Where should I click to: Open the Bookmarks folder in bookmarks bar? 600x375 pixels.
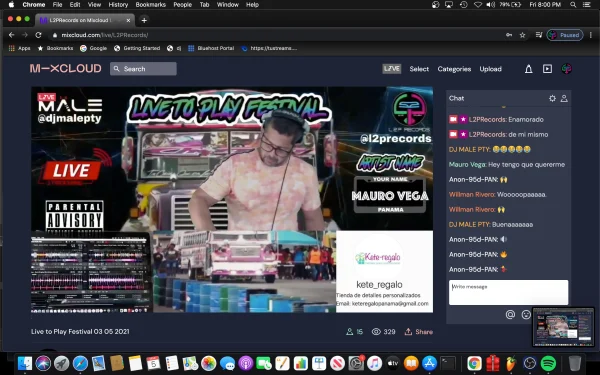tap(55, 48)
